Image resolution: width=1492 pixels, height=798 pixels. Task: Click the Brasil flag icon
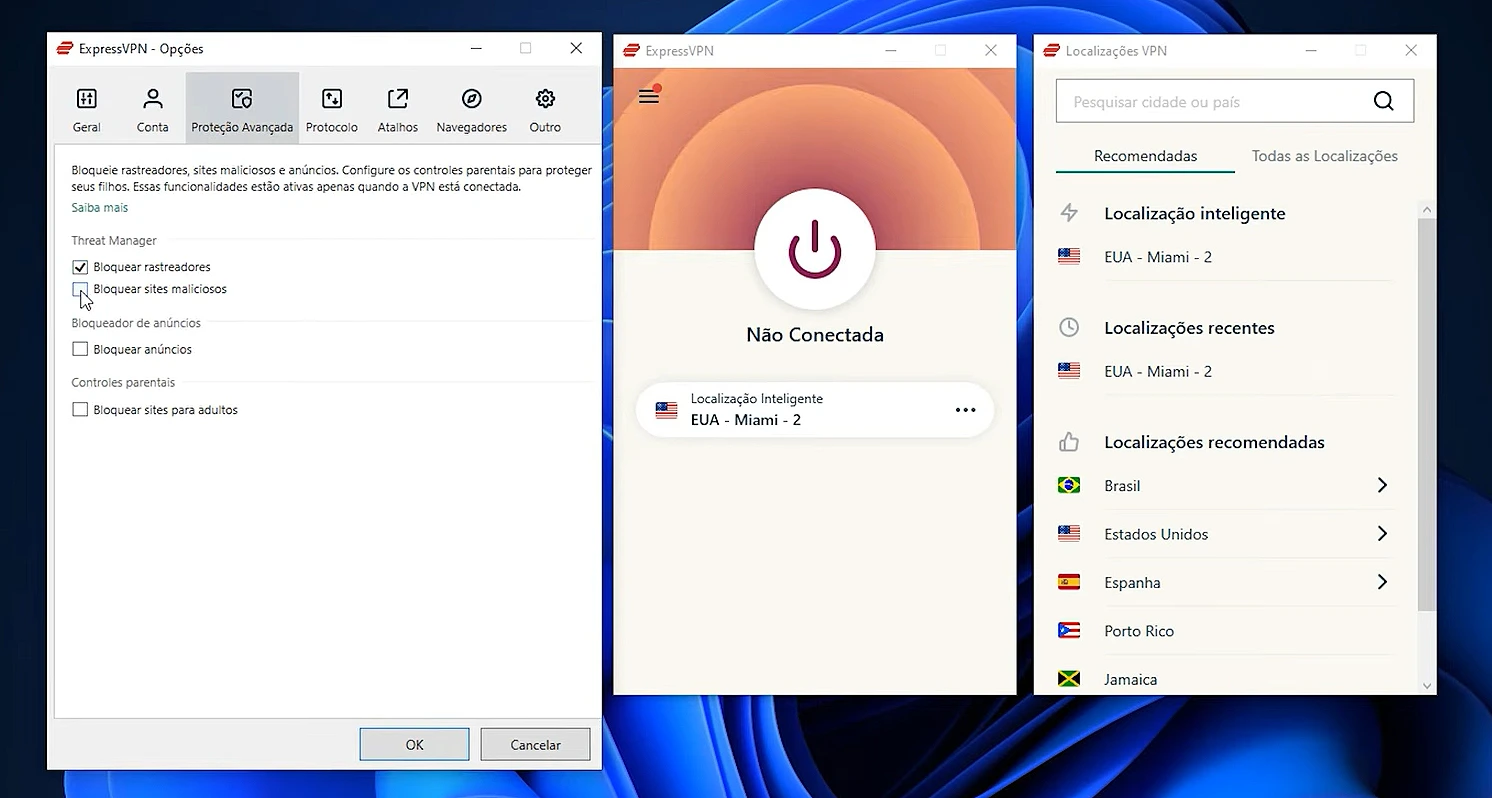point(1069,485)
